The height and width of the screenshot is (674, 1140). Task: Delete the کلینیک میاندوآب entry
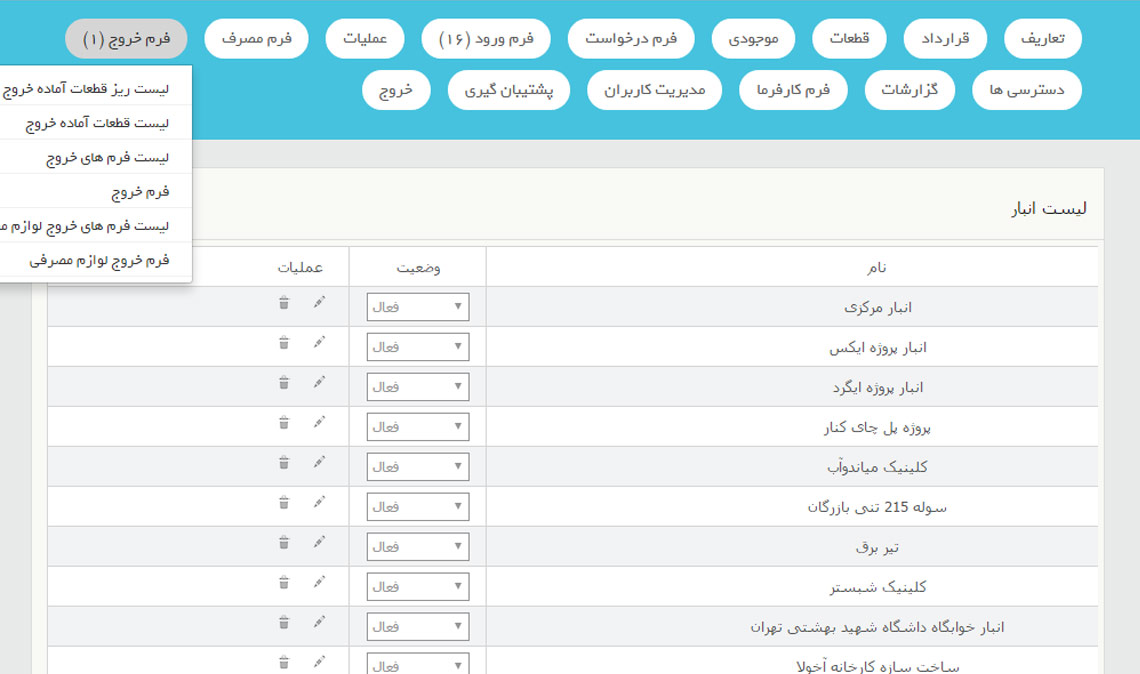tap(284, 462)
